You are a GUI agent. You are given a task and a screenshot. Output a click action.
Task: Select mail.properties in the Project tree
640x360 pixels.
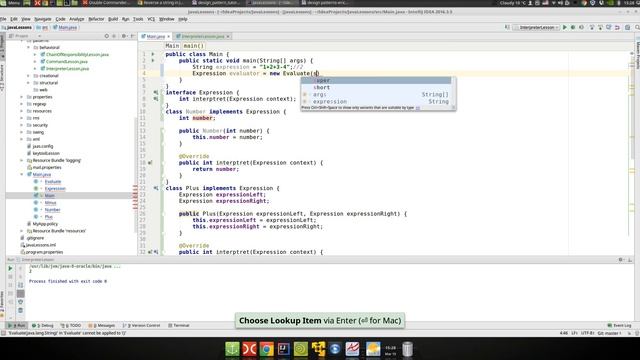47,167
